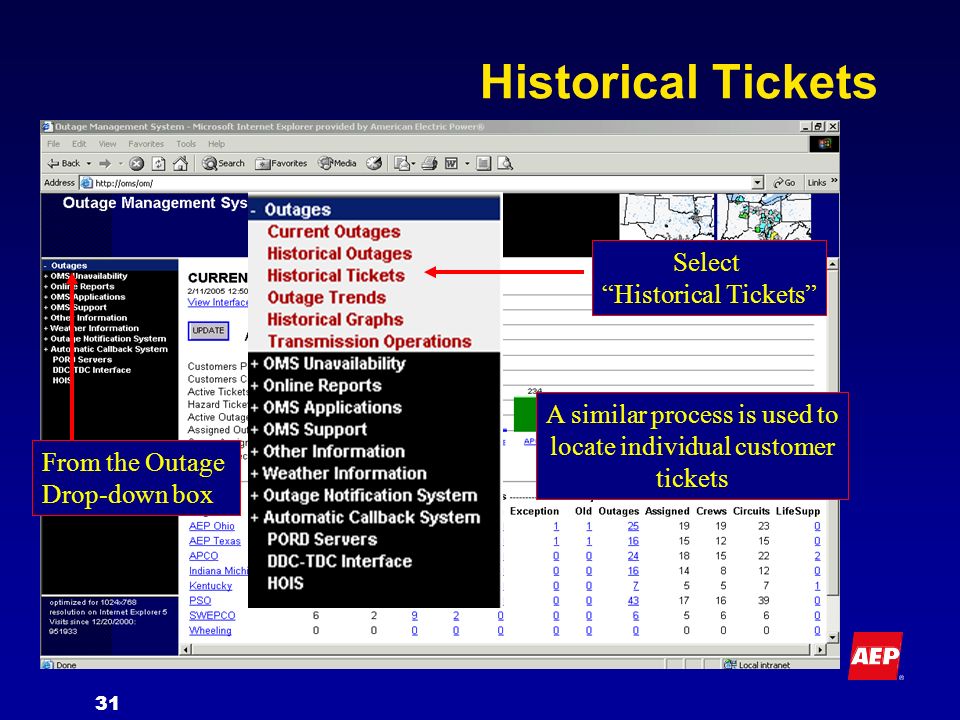Click the Stop icon in toolbar
960x720 pixels.
[x=137, y=163]
